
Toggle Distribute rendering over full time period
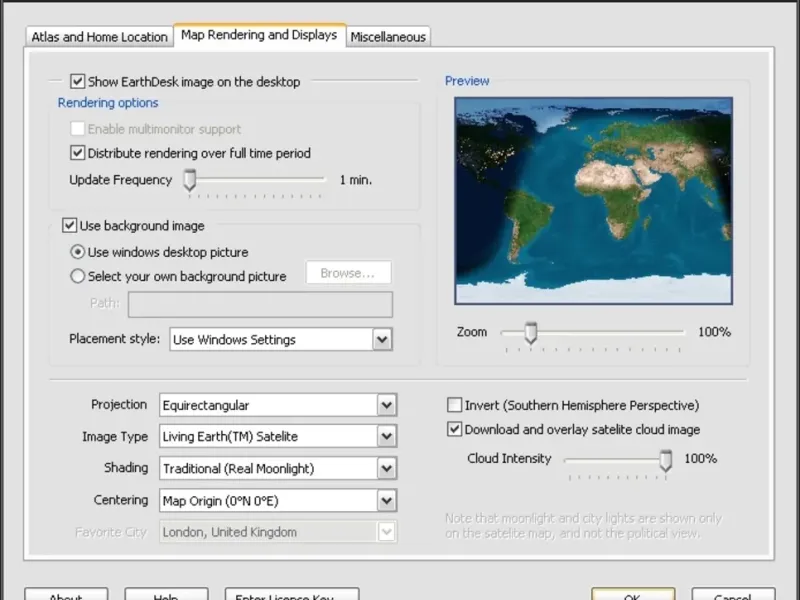tap(78, 153)
